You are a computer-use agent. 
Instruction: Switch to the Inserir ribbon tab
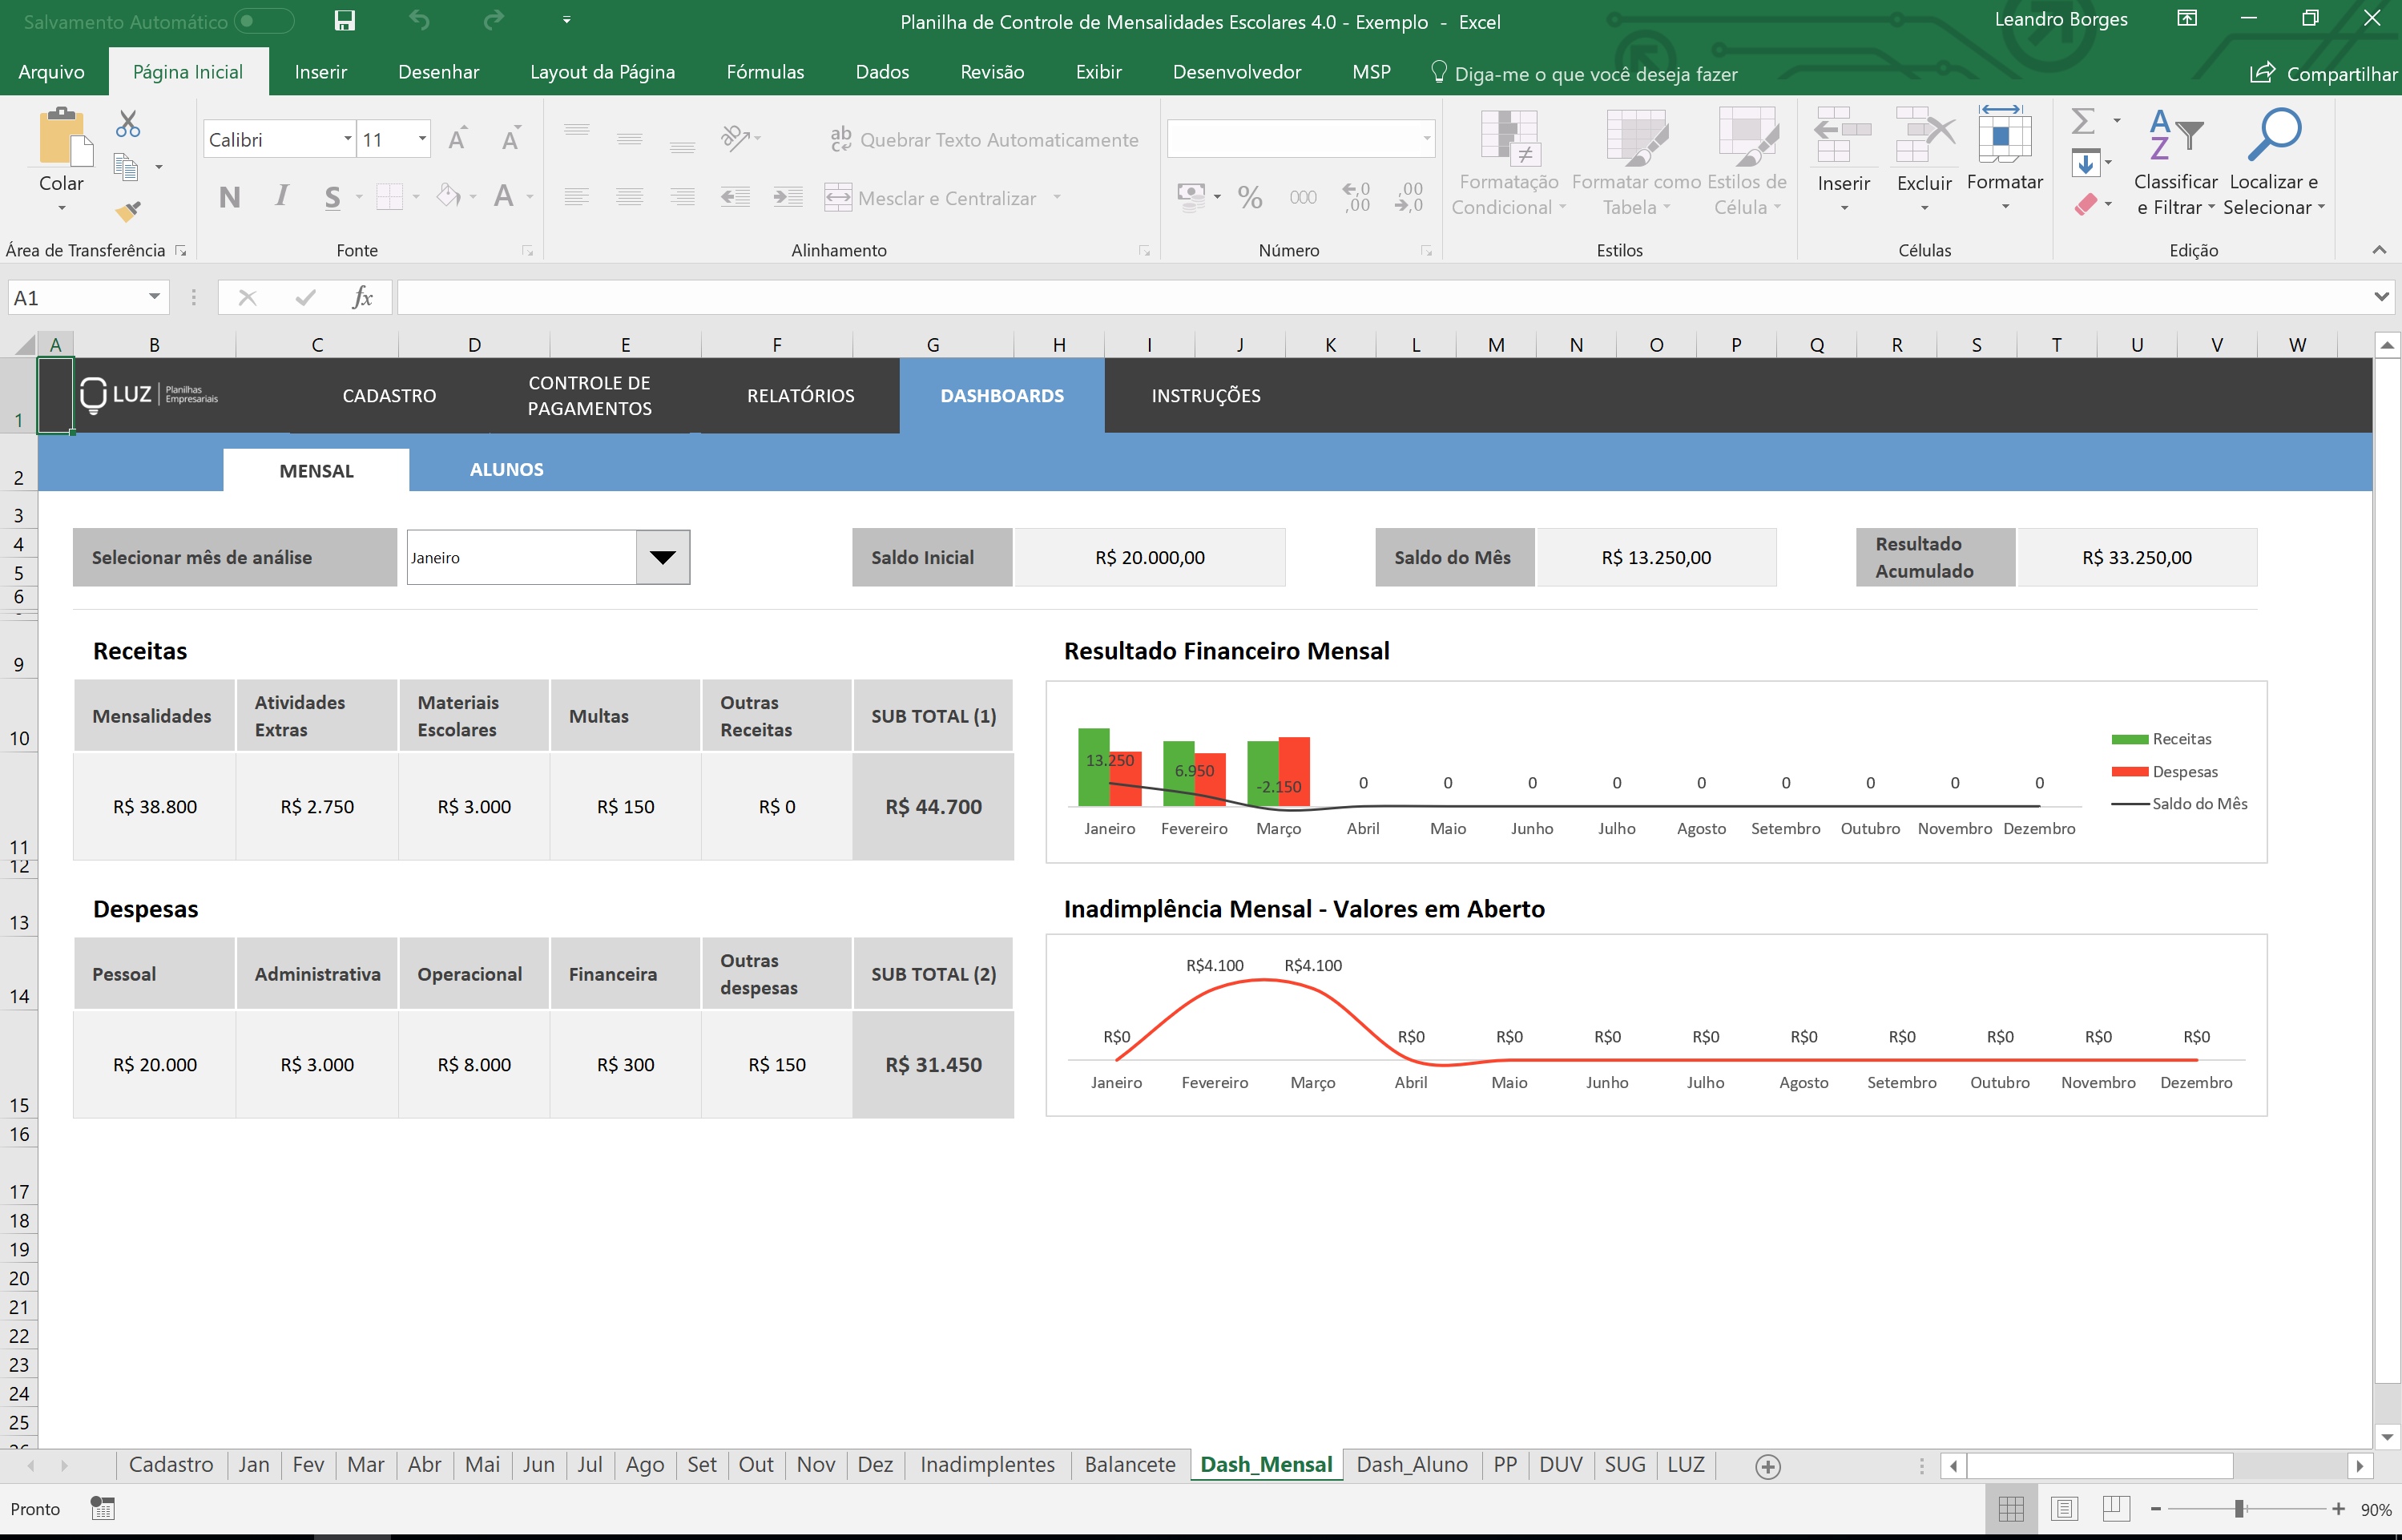320,71
